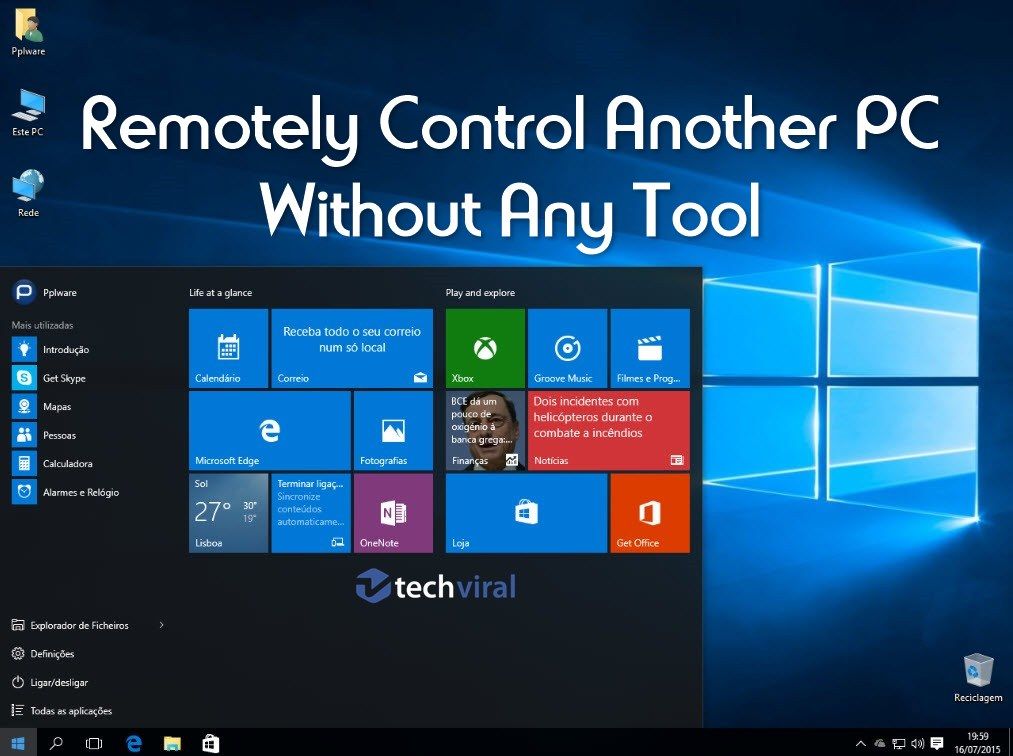Open the Calendário tile
The width and height of the screenshot is (1013, 756).
pos(228,348)
